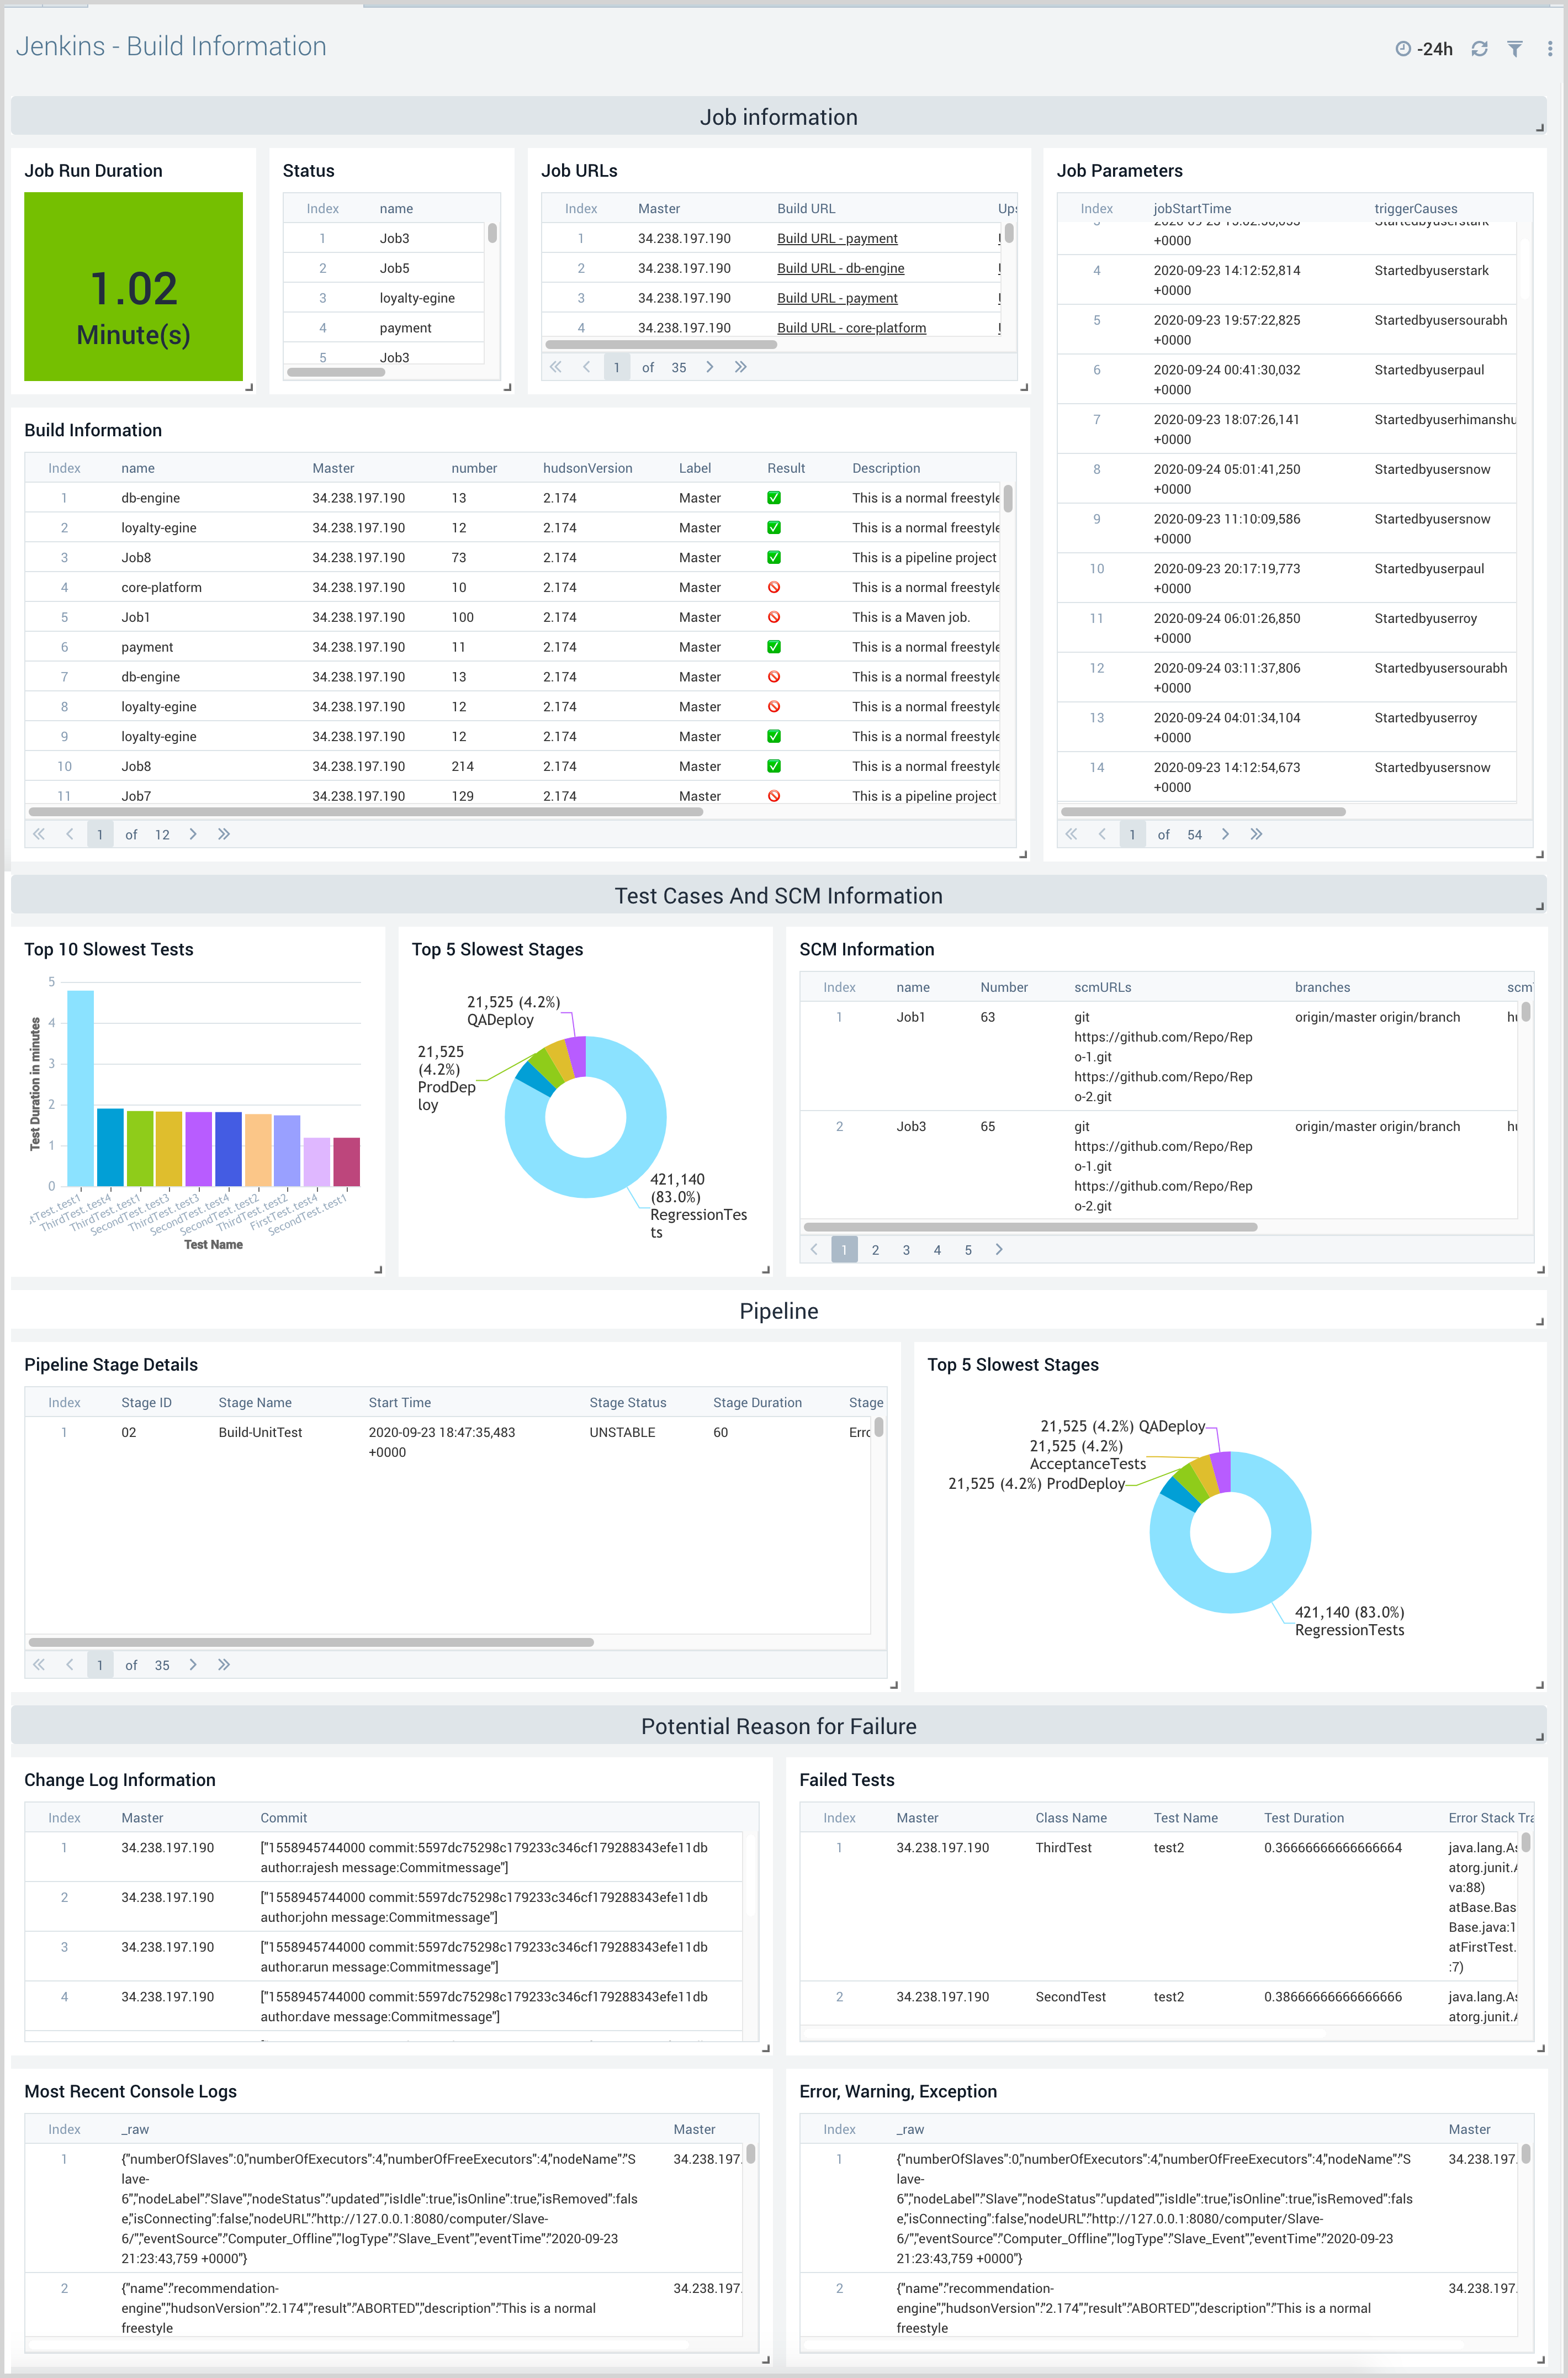1568x2378 pixels.
Task: Open the dashboard filter icon
Action: pos(1514,49)
